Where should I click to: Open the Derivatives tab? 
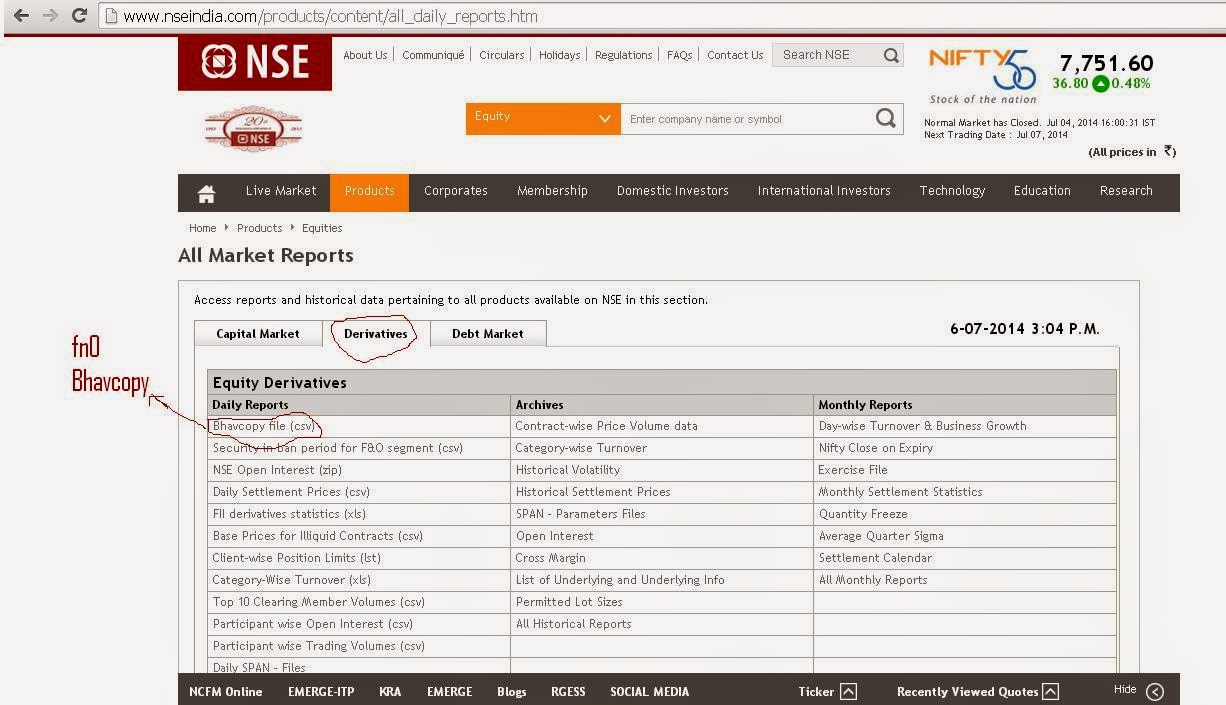[x=376, y=334]
